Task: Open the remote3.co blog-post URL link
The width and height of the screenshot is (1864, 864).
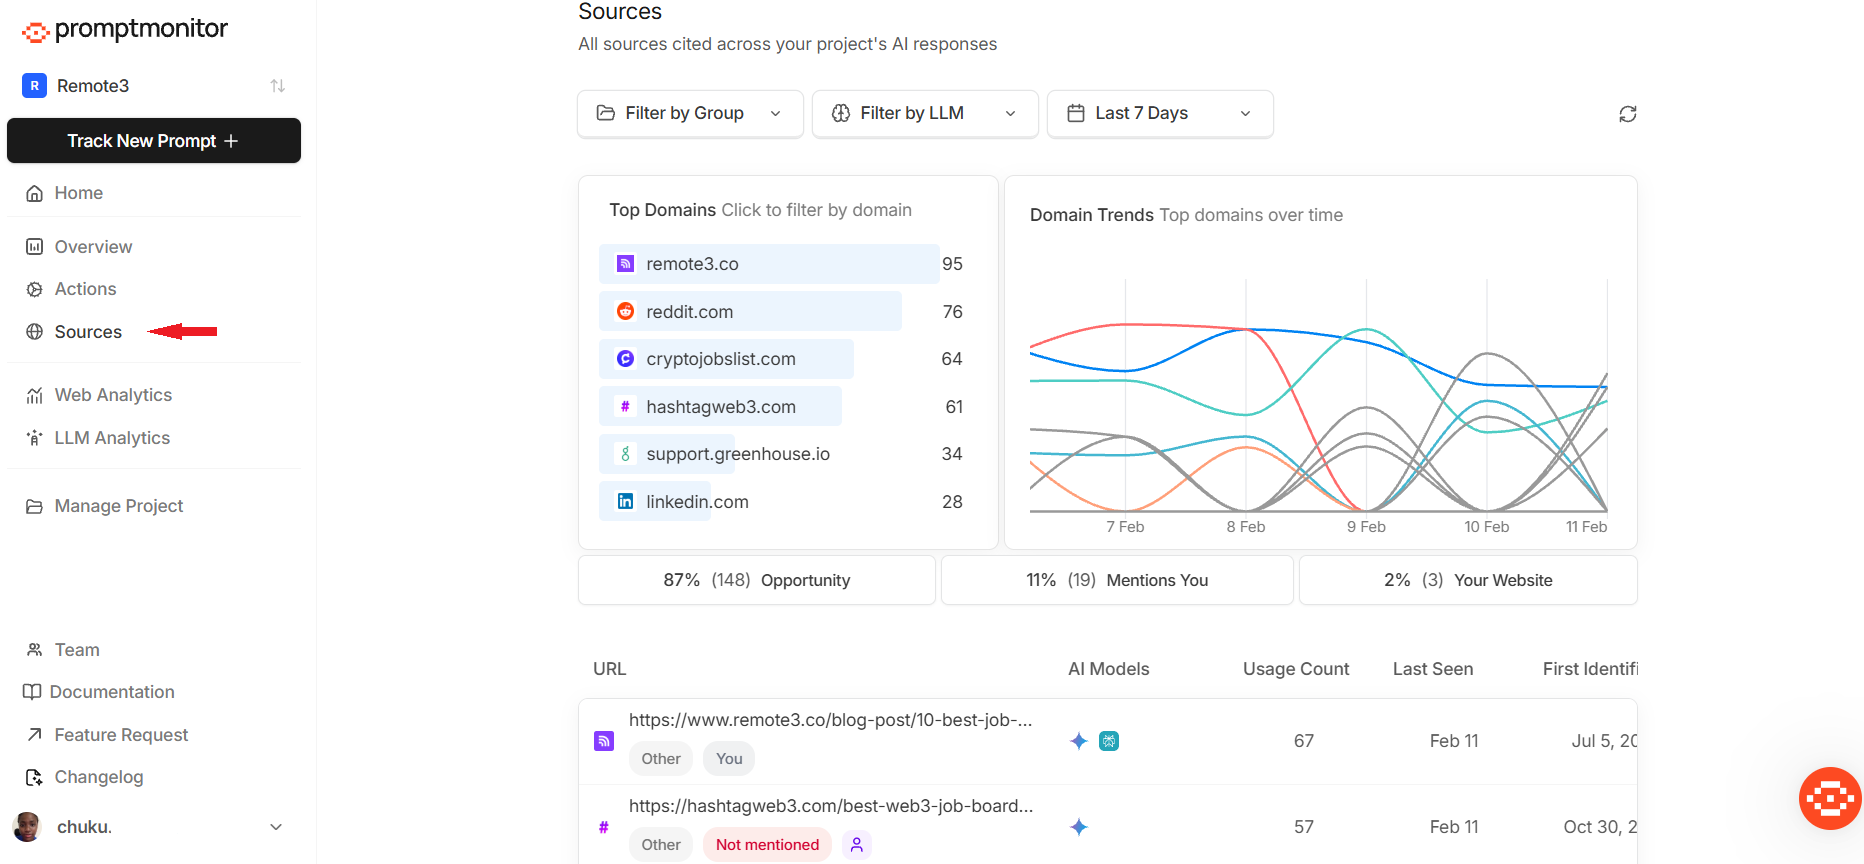Action: (830, 720)
